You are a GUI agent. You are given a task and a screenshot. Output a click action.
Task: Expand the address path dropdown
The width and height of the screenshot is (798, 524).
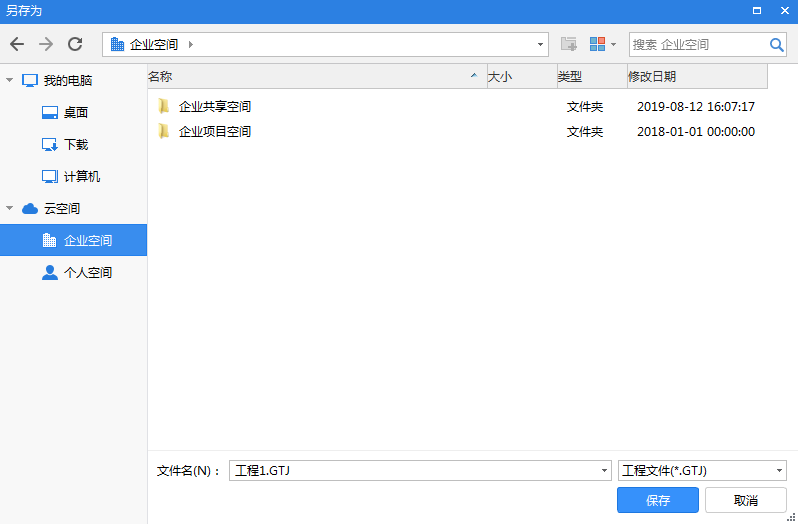tap(541, 44)
